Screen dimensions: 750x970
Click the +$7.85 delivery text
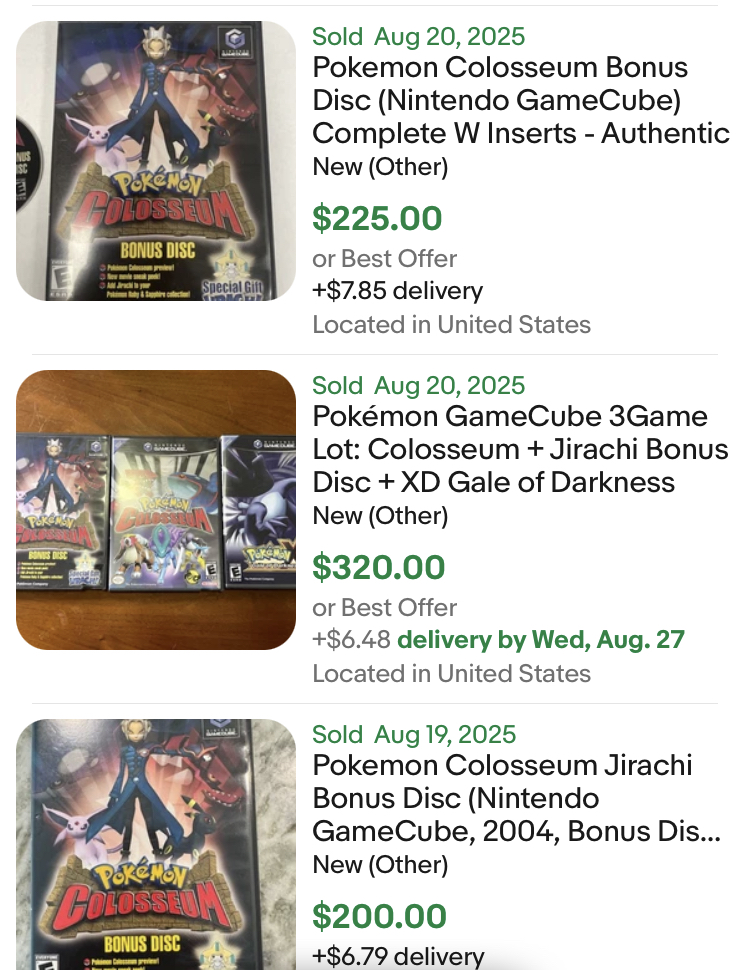coord(397,290)
